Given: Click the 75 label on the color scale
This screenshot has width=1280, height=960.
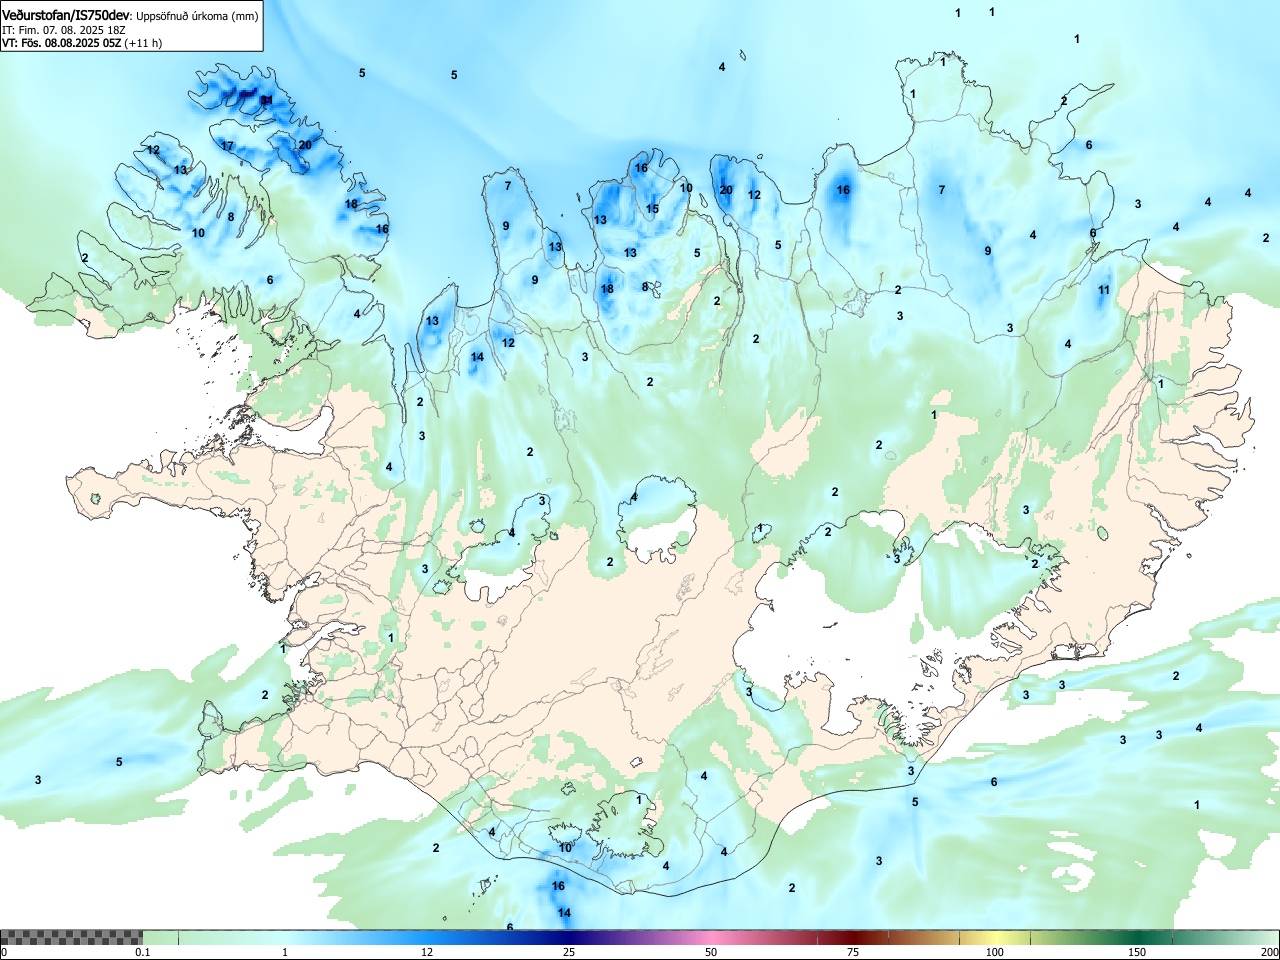Looking at the screenshot, I should [x=853, y=952].
